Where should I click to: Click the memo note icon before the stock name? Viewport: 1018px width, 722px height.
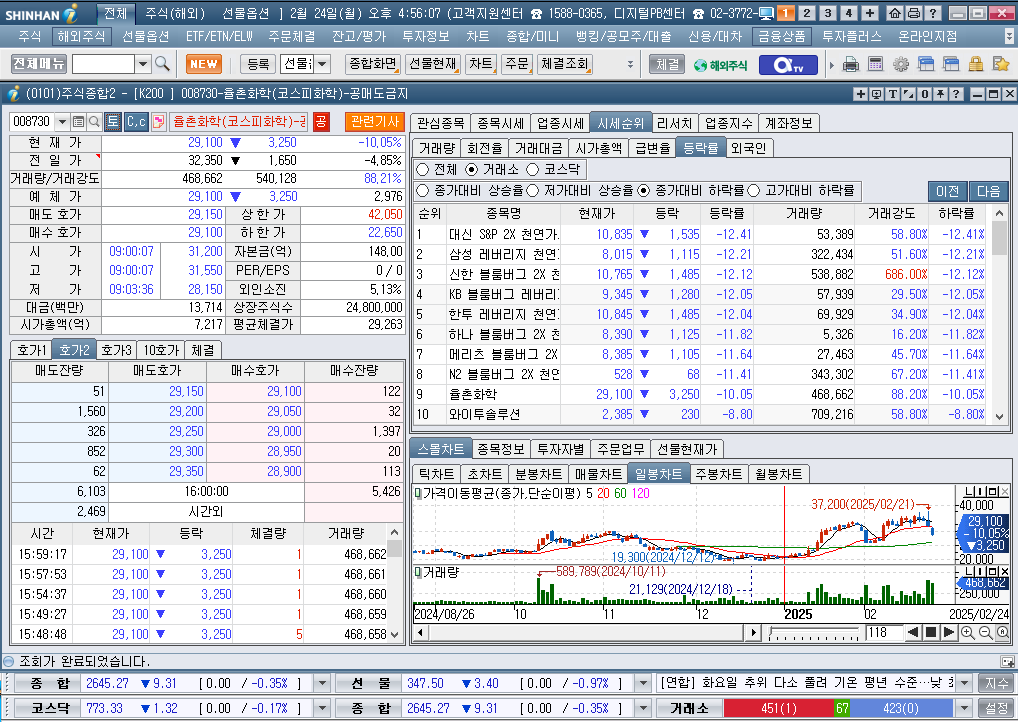pyautogui.click(x=158, y=121)
